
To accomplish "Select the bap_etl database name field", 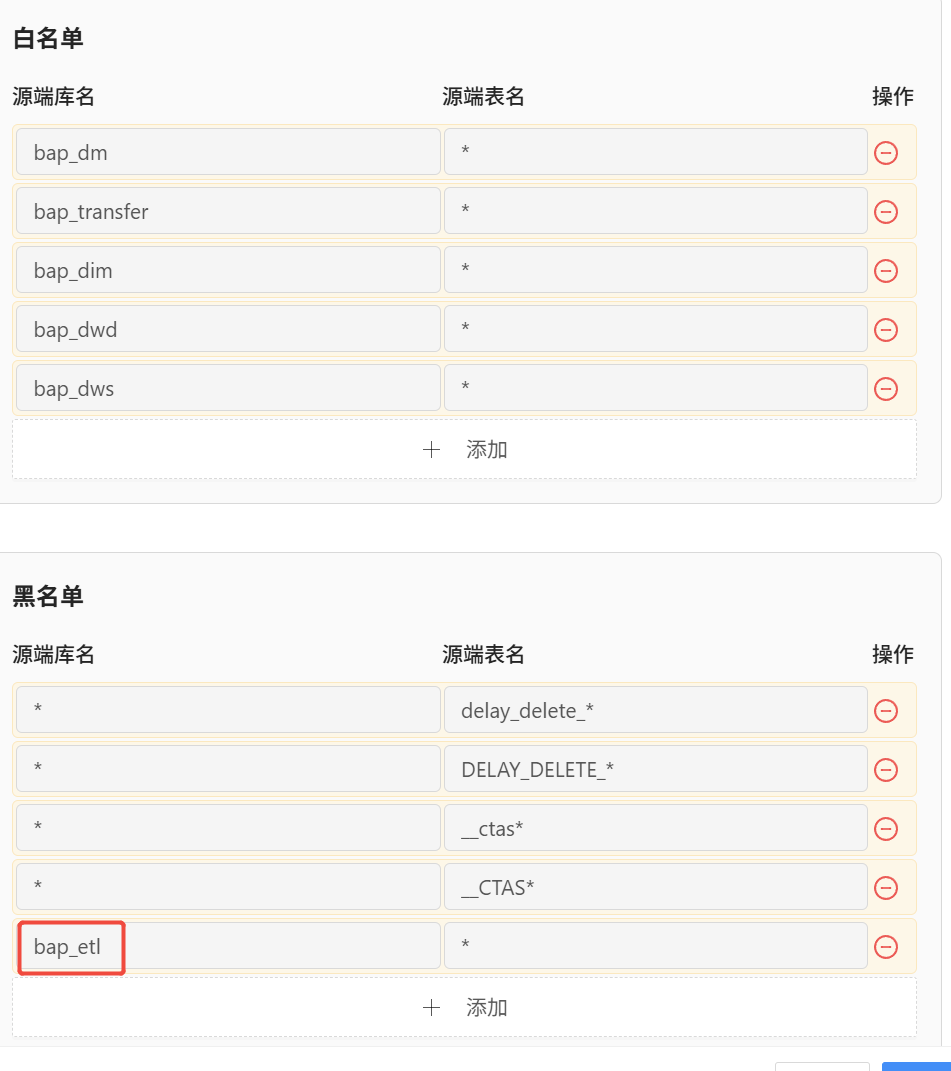I will click(228, 945).
